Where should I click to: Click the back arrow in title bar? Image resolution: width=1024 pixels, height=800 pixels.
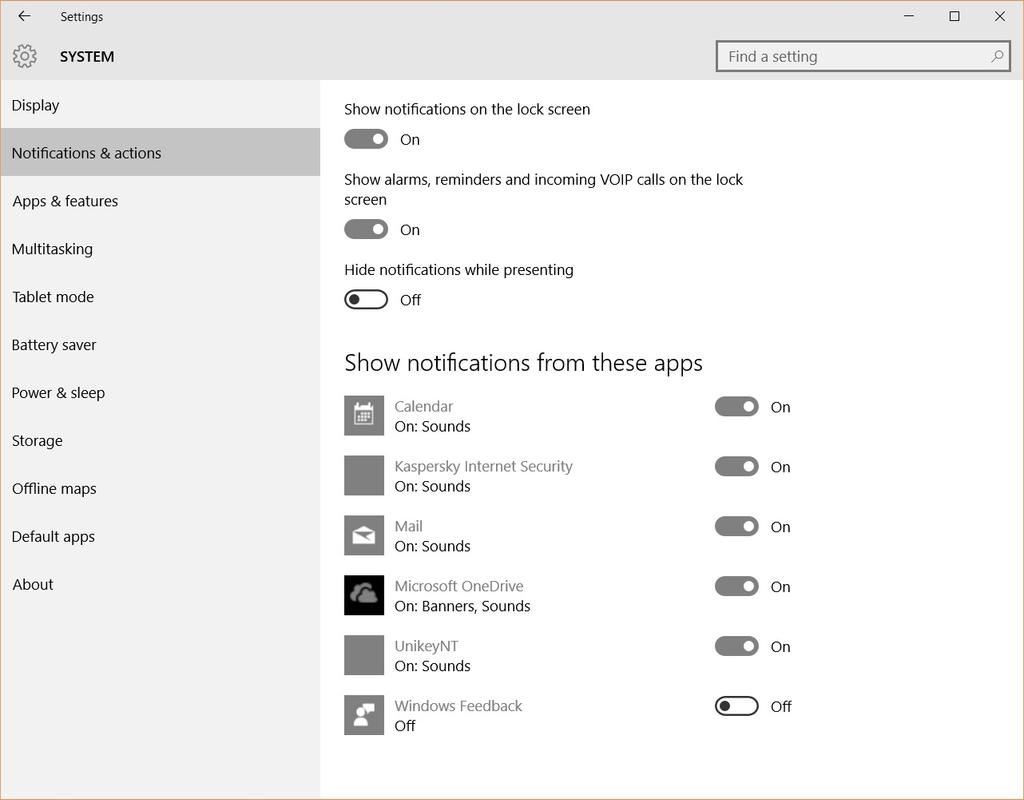(24, 16)
